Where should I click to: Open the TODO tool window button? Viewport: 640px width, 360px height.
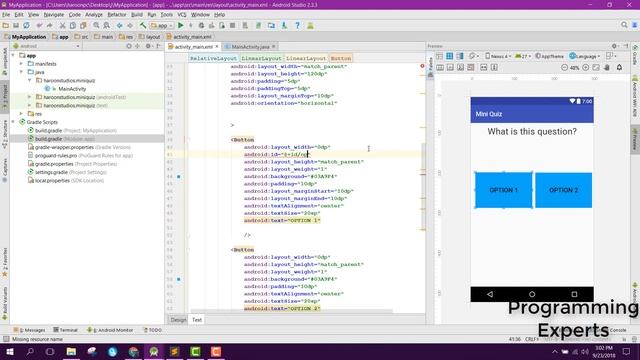click(153, 330)
